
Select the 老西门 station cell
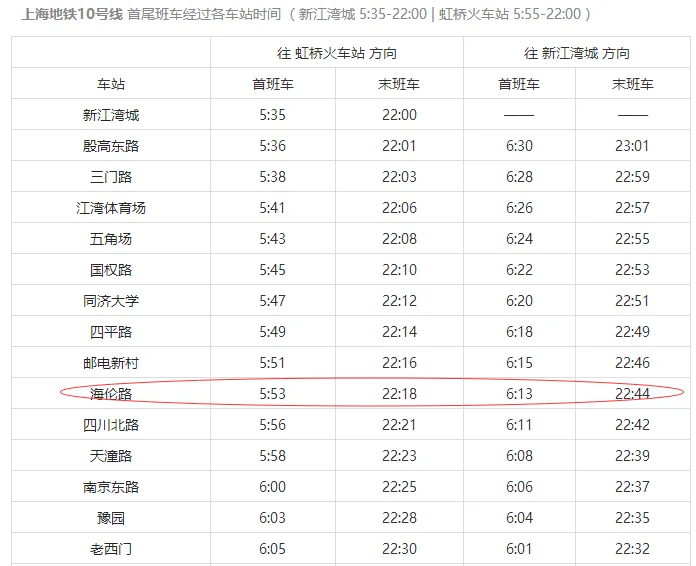111,549
